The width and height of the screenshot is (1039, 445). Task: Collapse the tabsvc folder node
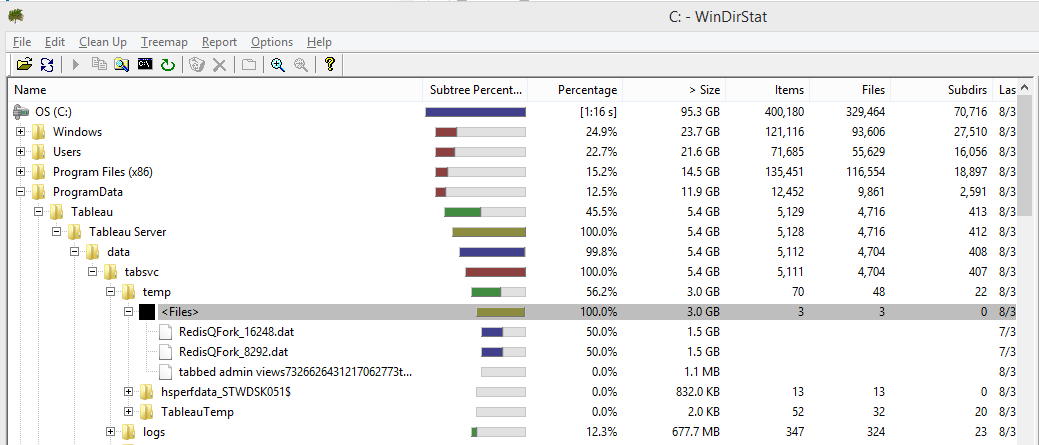[92, 272]
